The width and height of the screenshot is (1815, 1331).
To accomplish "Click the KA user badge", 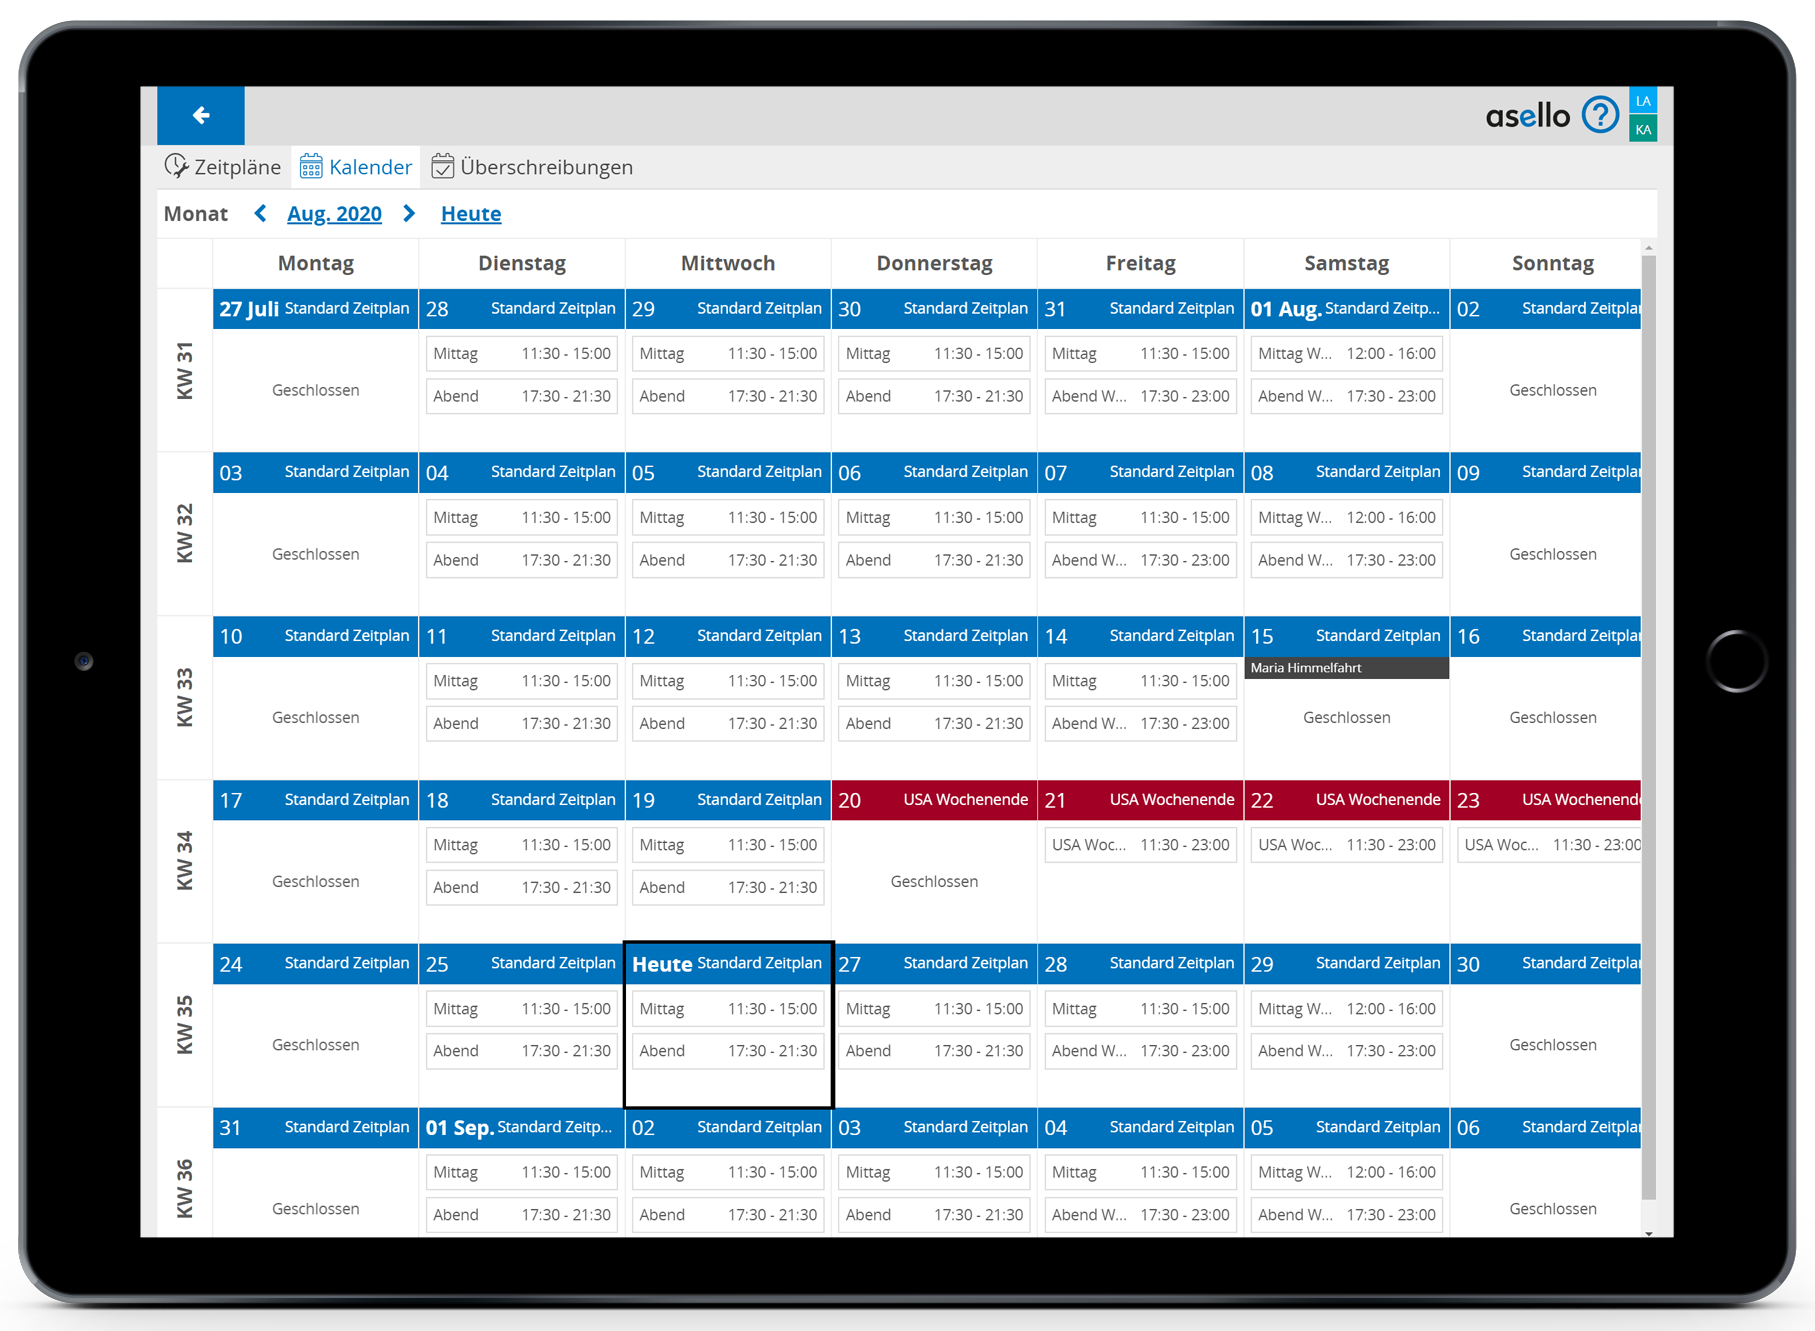I will click(1643, 129).
